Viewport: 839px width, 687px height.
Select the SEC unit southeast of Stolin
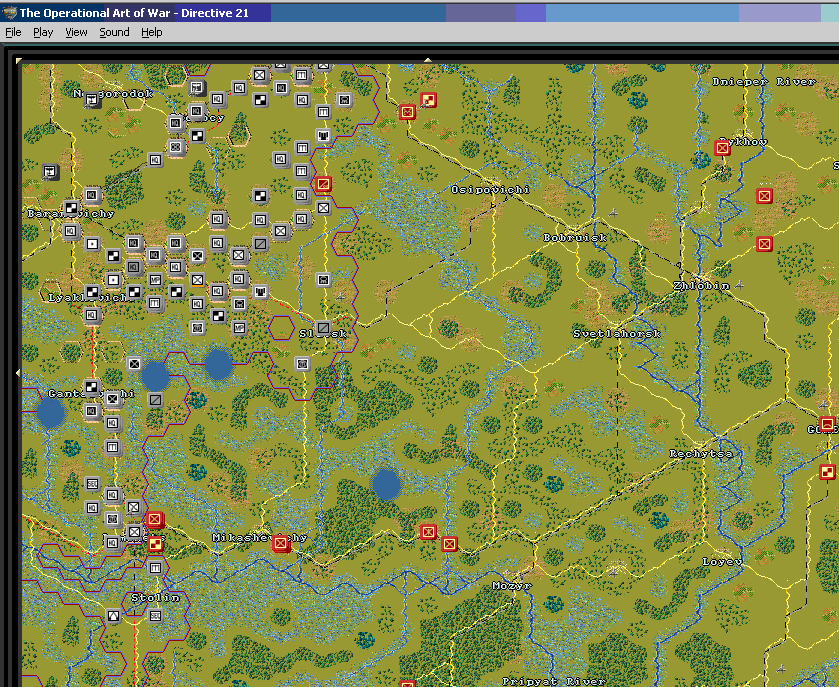pyautogui.click(x=155, y=616)
